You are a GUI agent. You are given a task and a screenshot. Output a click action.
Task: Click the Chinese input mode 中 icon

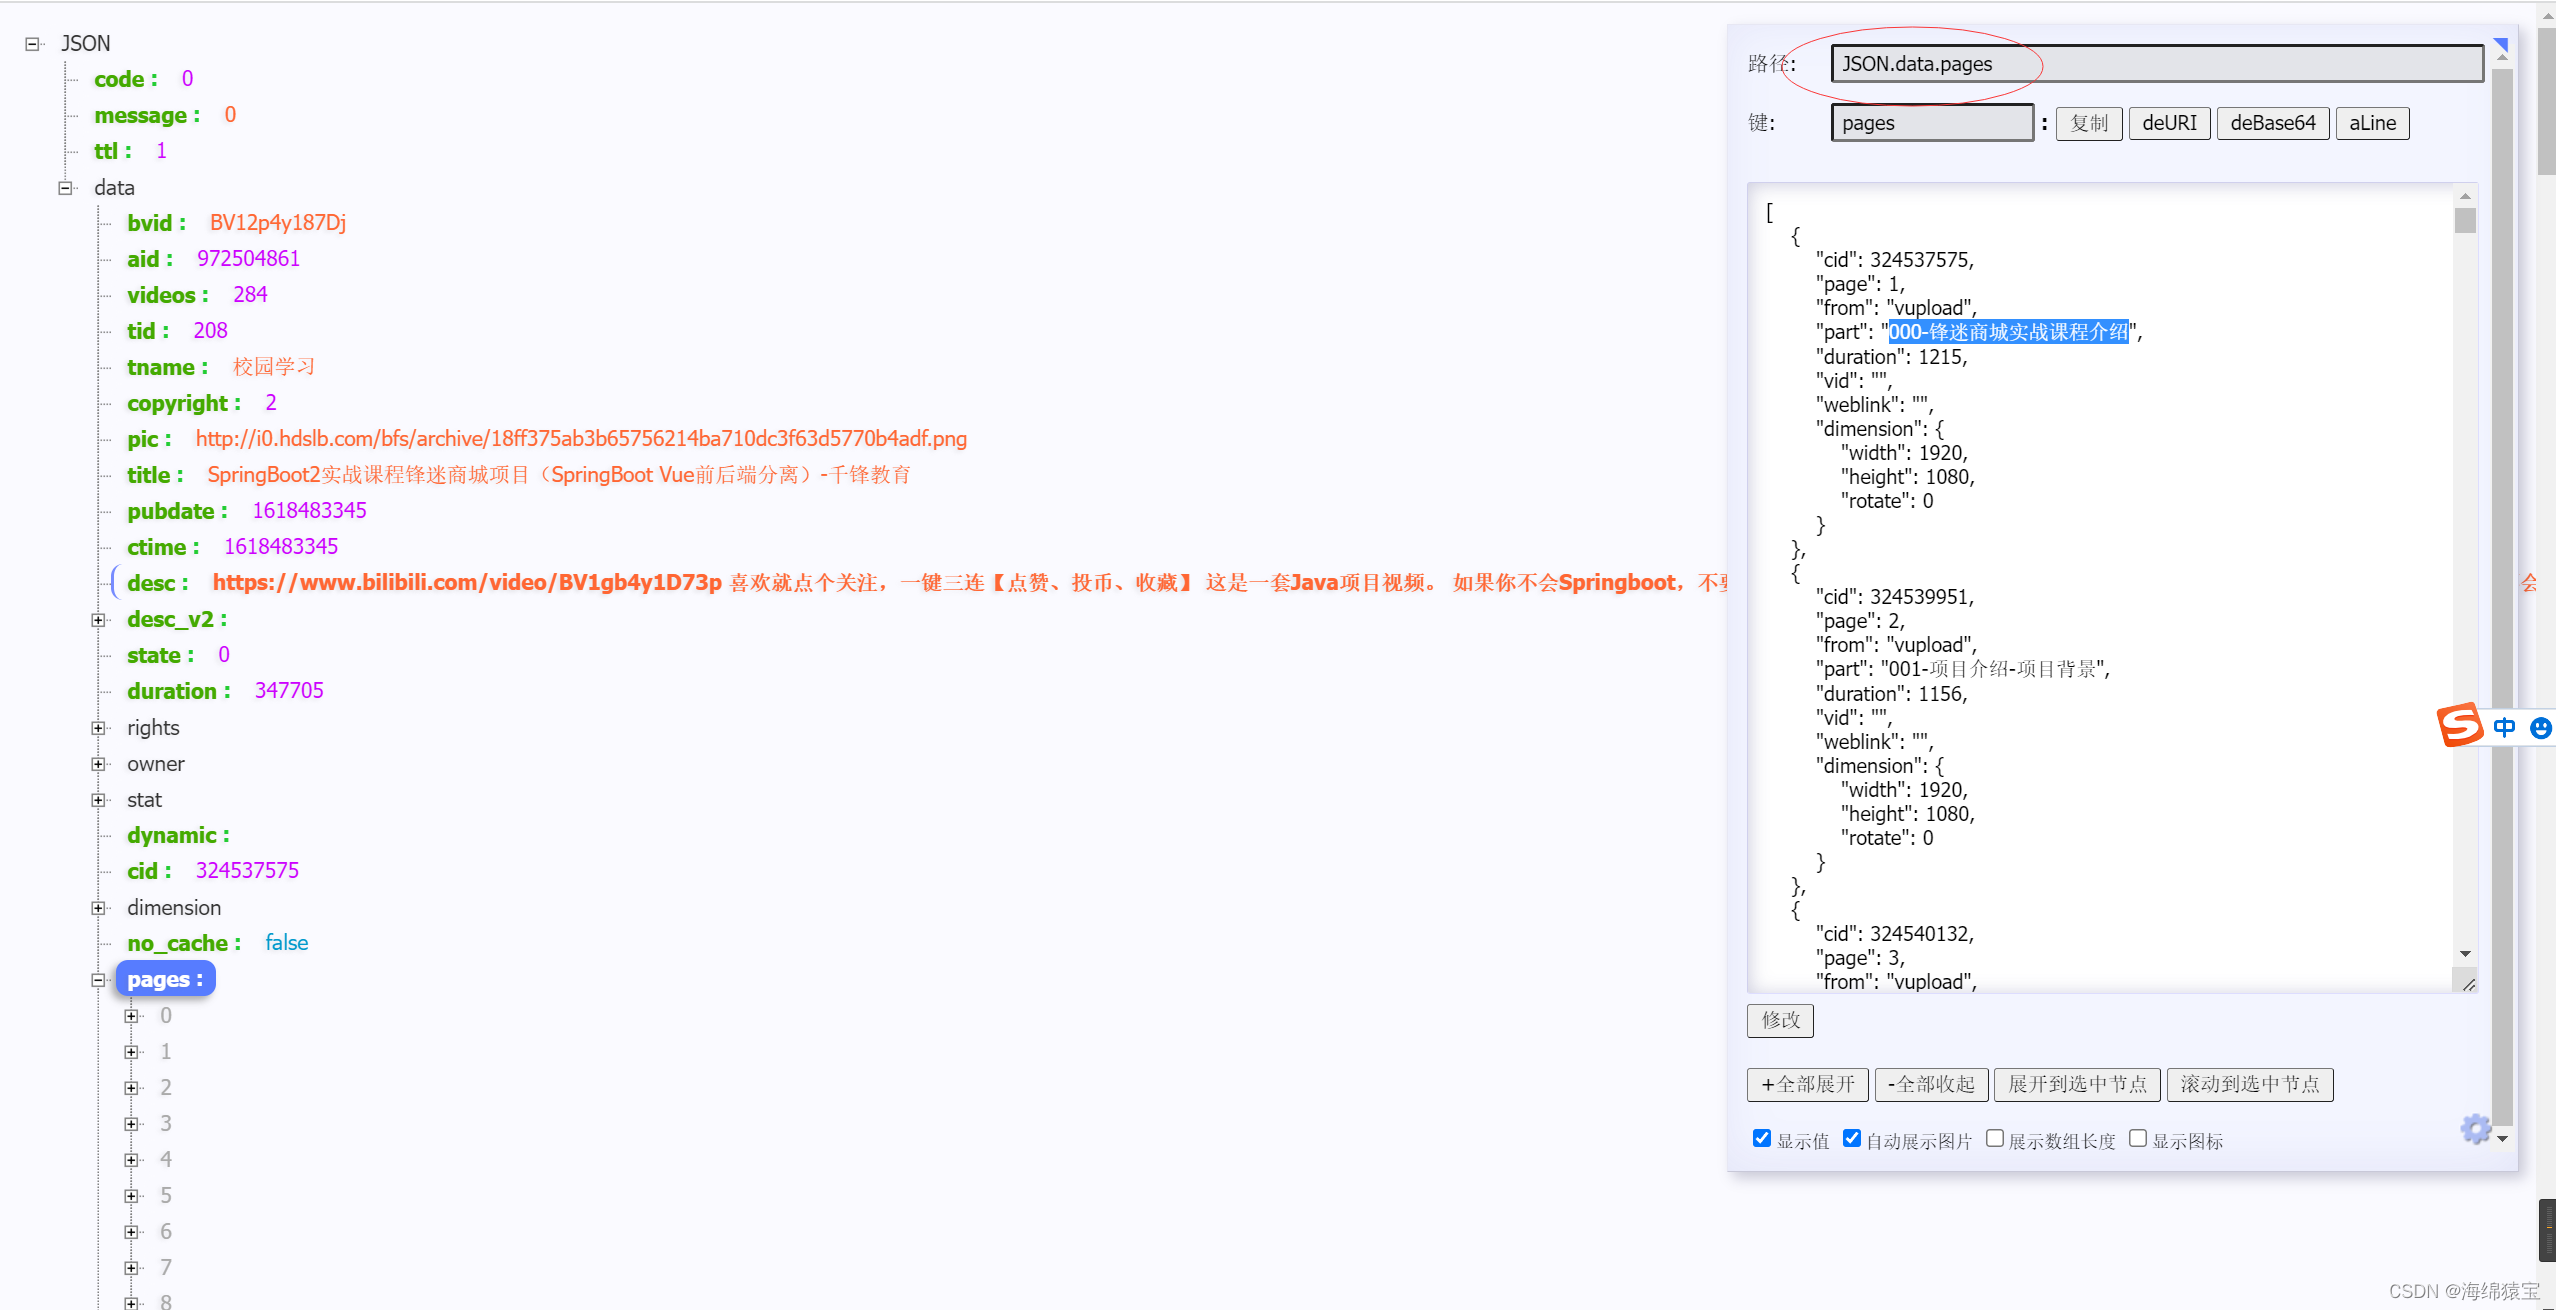click(x=2504, y=727)
